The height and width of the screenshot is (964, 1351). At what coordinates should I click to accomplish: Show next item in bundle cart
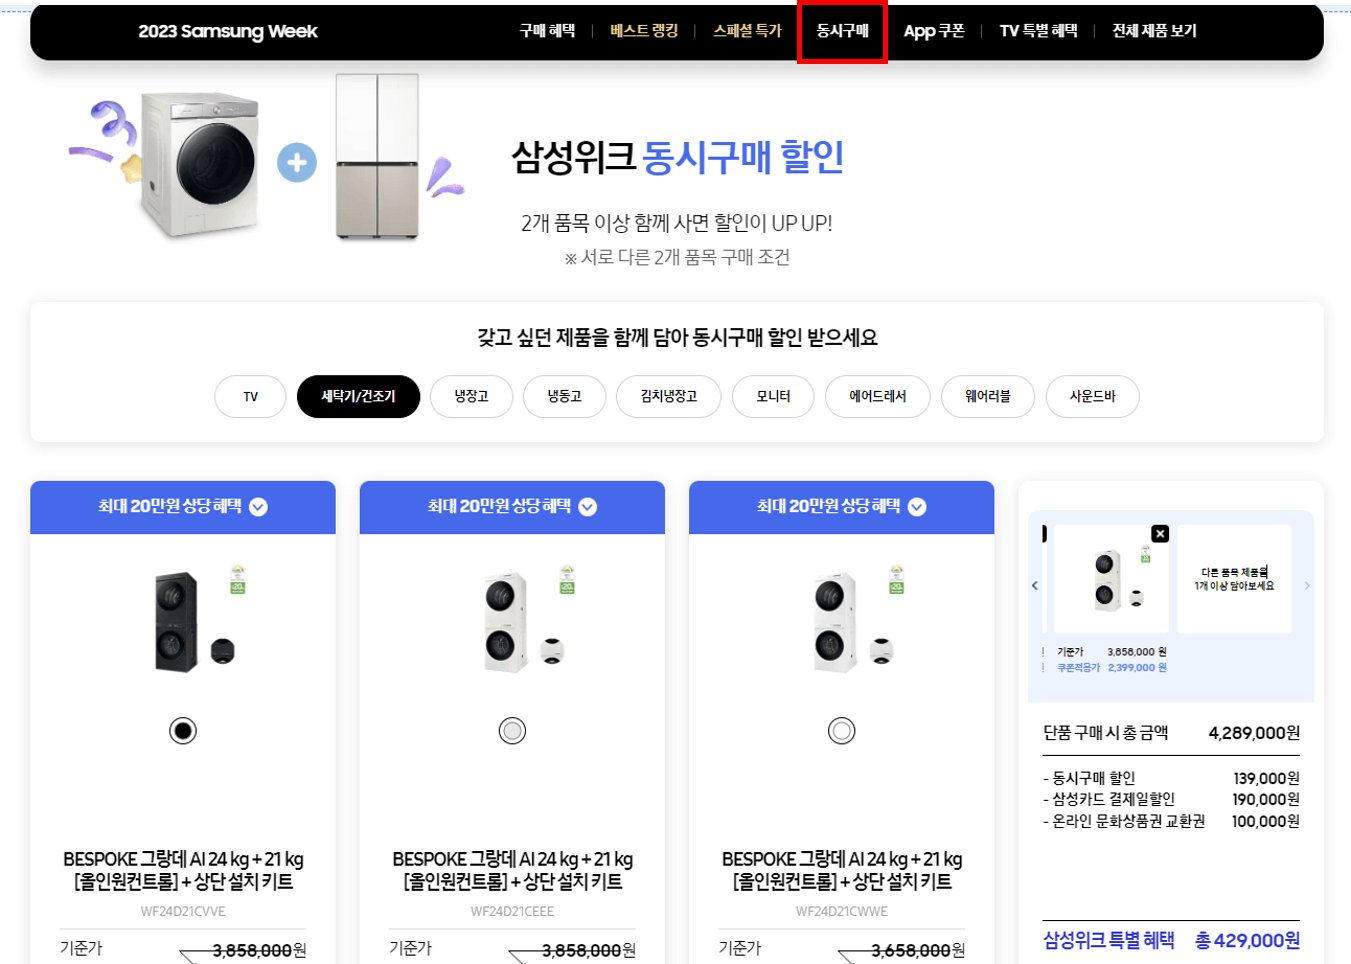(1306, 586)
